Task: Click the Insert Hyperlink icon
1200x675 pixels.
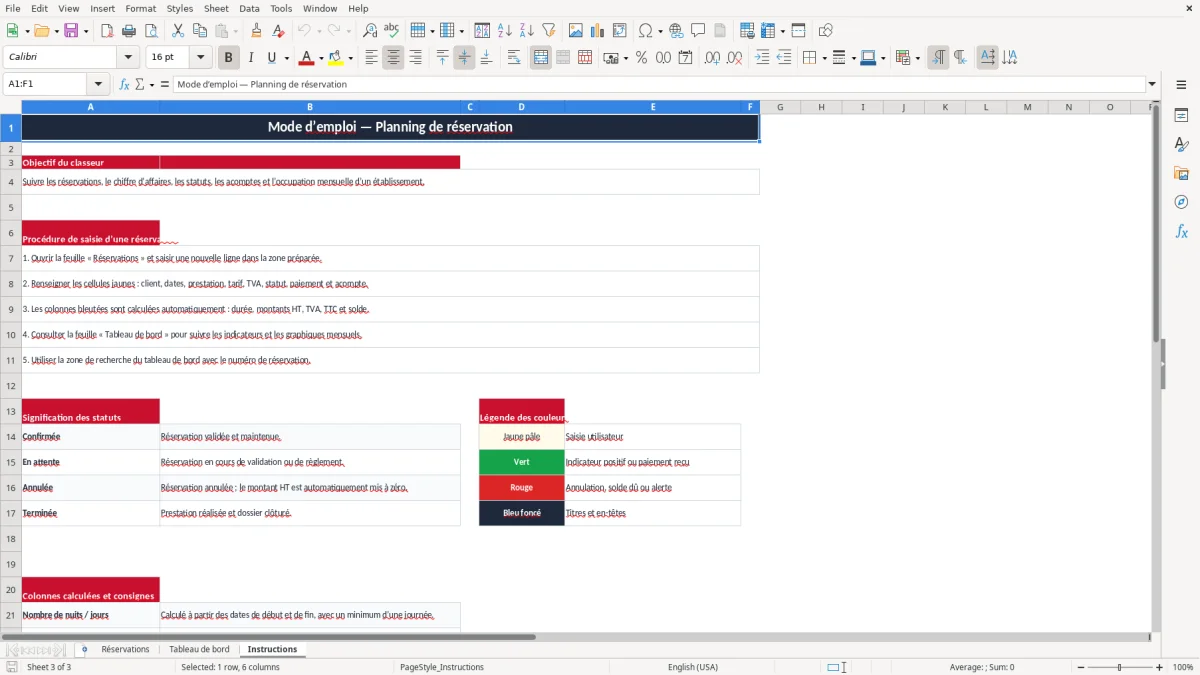Action: tap(676, 31)
